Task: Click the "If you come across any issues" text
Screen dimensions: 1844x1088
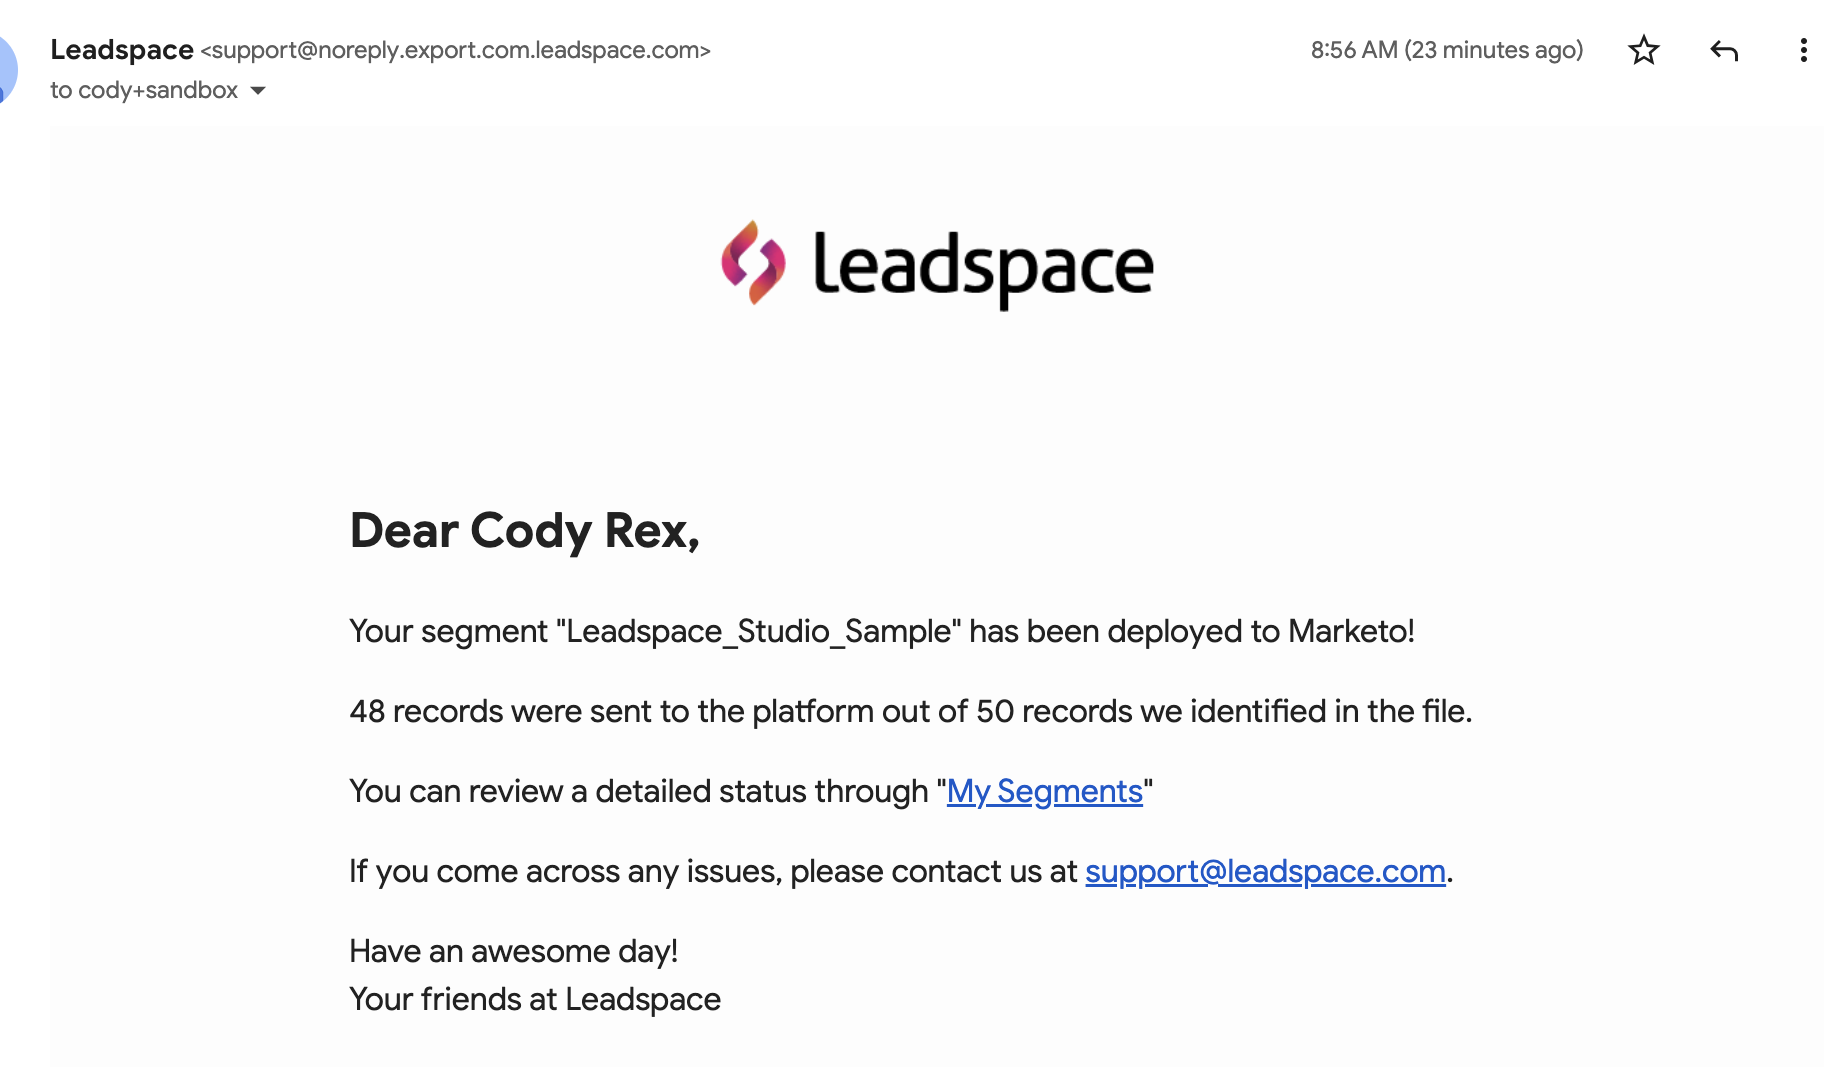Action: (713, 871)
